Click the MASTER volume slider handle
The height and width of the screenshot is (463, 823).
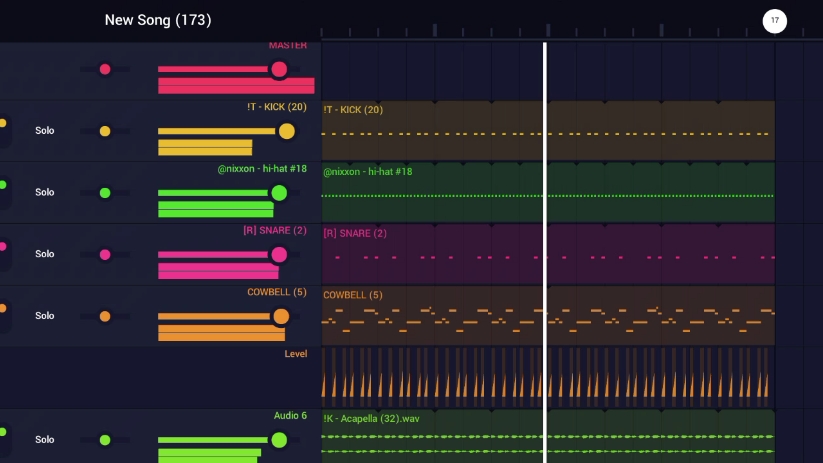279,69
